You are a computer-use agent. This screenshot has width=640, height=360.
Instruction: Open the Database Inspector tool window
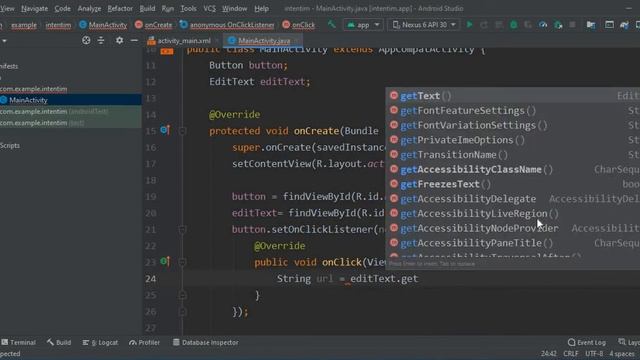pyautogui.click(x=205, y=342)
